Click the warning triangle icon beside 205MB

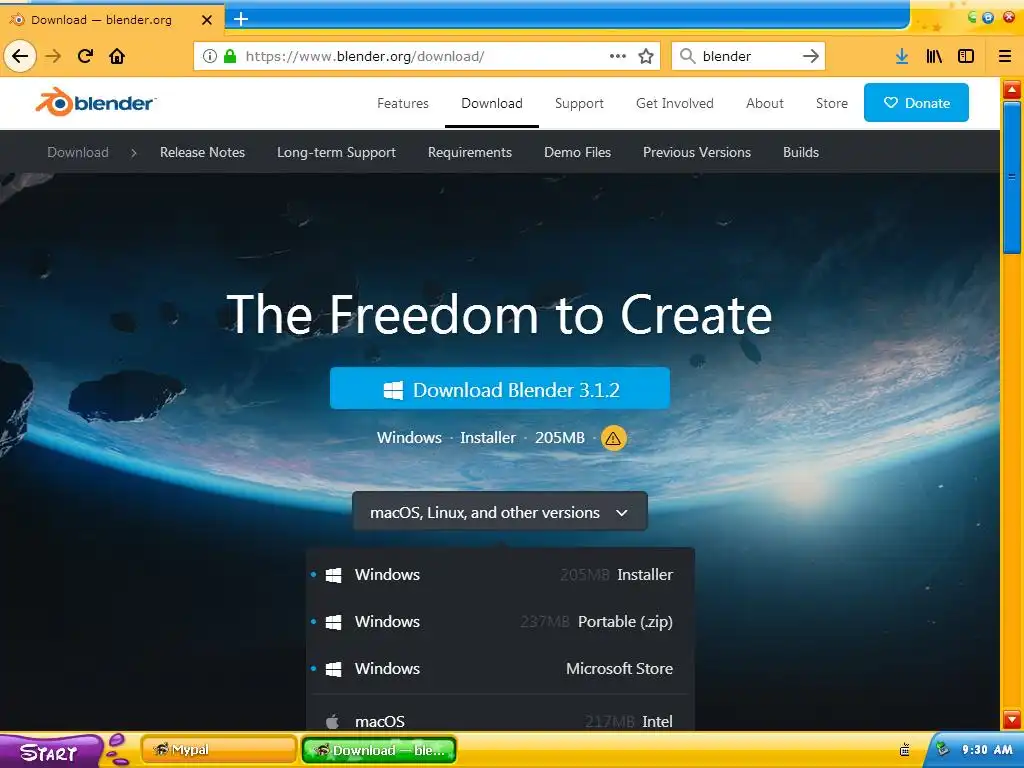tap(613, 438)
